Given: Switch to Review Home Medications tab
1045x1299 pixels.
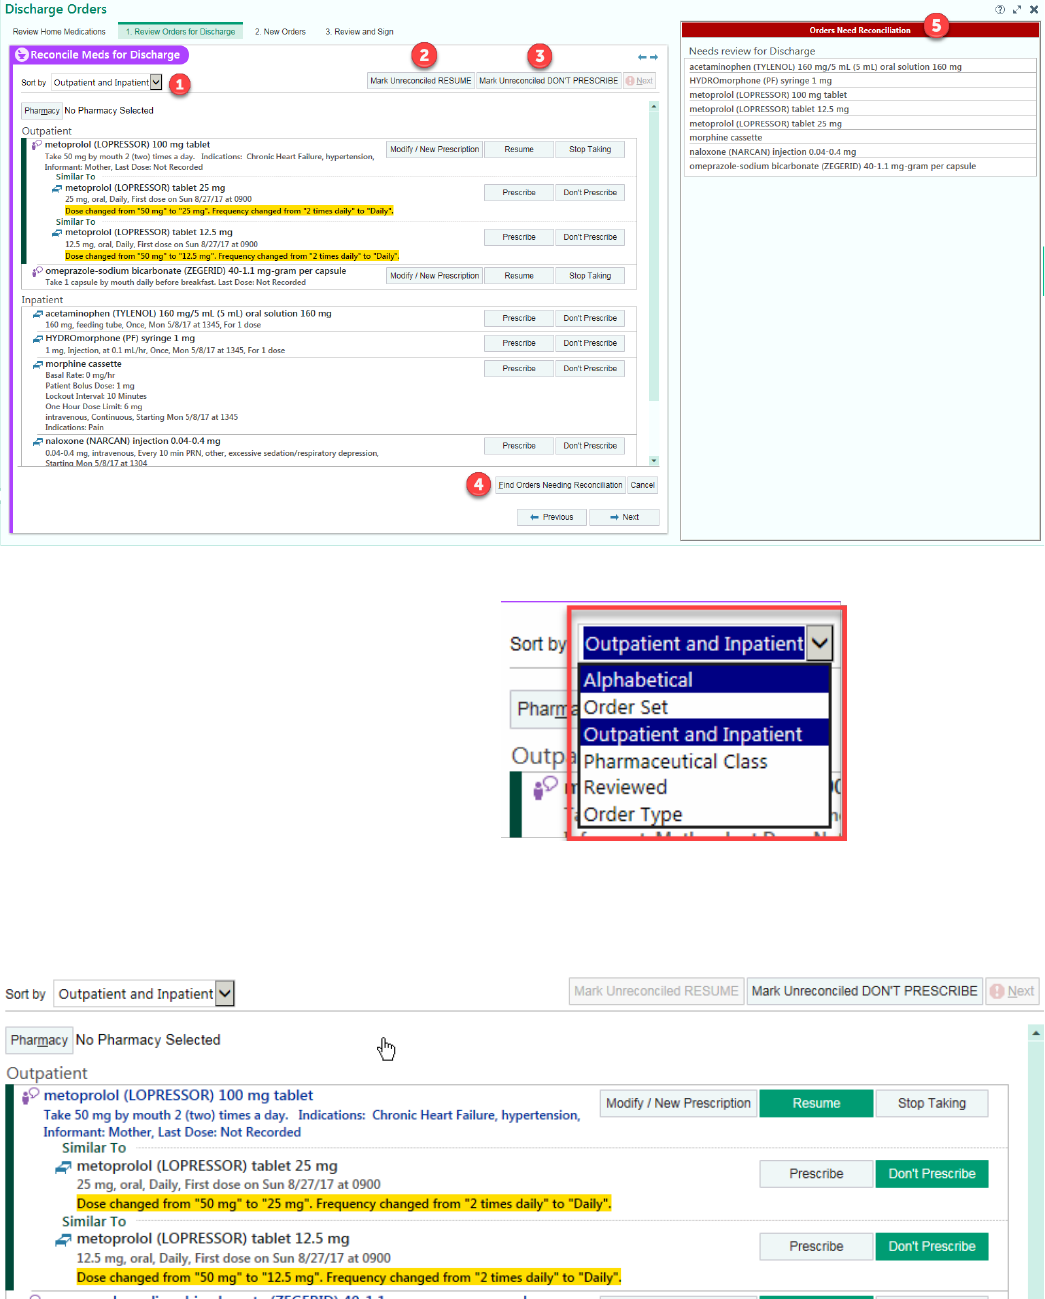Looking at the screenshot, I should pos(59,32).
